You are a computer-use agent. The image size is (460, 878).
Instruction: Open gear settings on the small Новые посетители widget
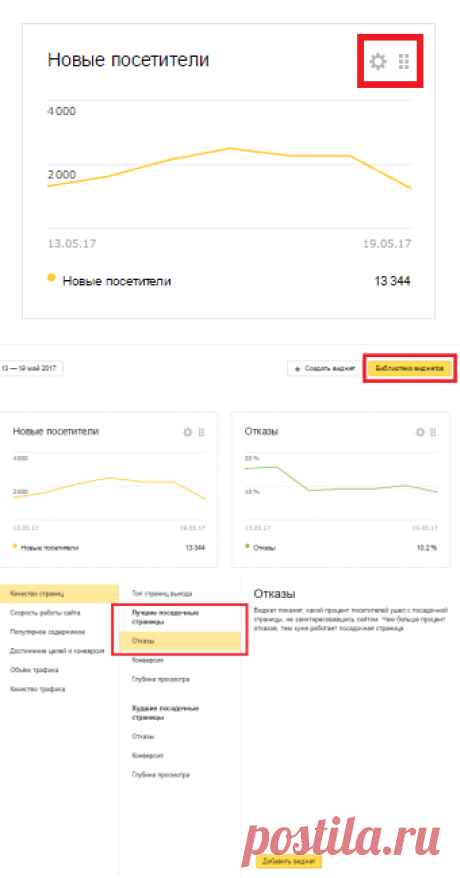187,432
